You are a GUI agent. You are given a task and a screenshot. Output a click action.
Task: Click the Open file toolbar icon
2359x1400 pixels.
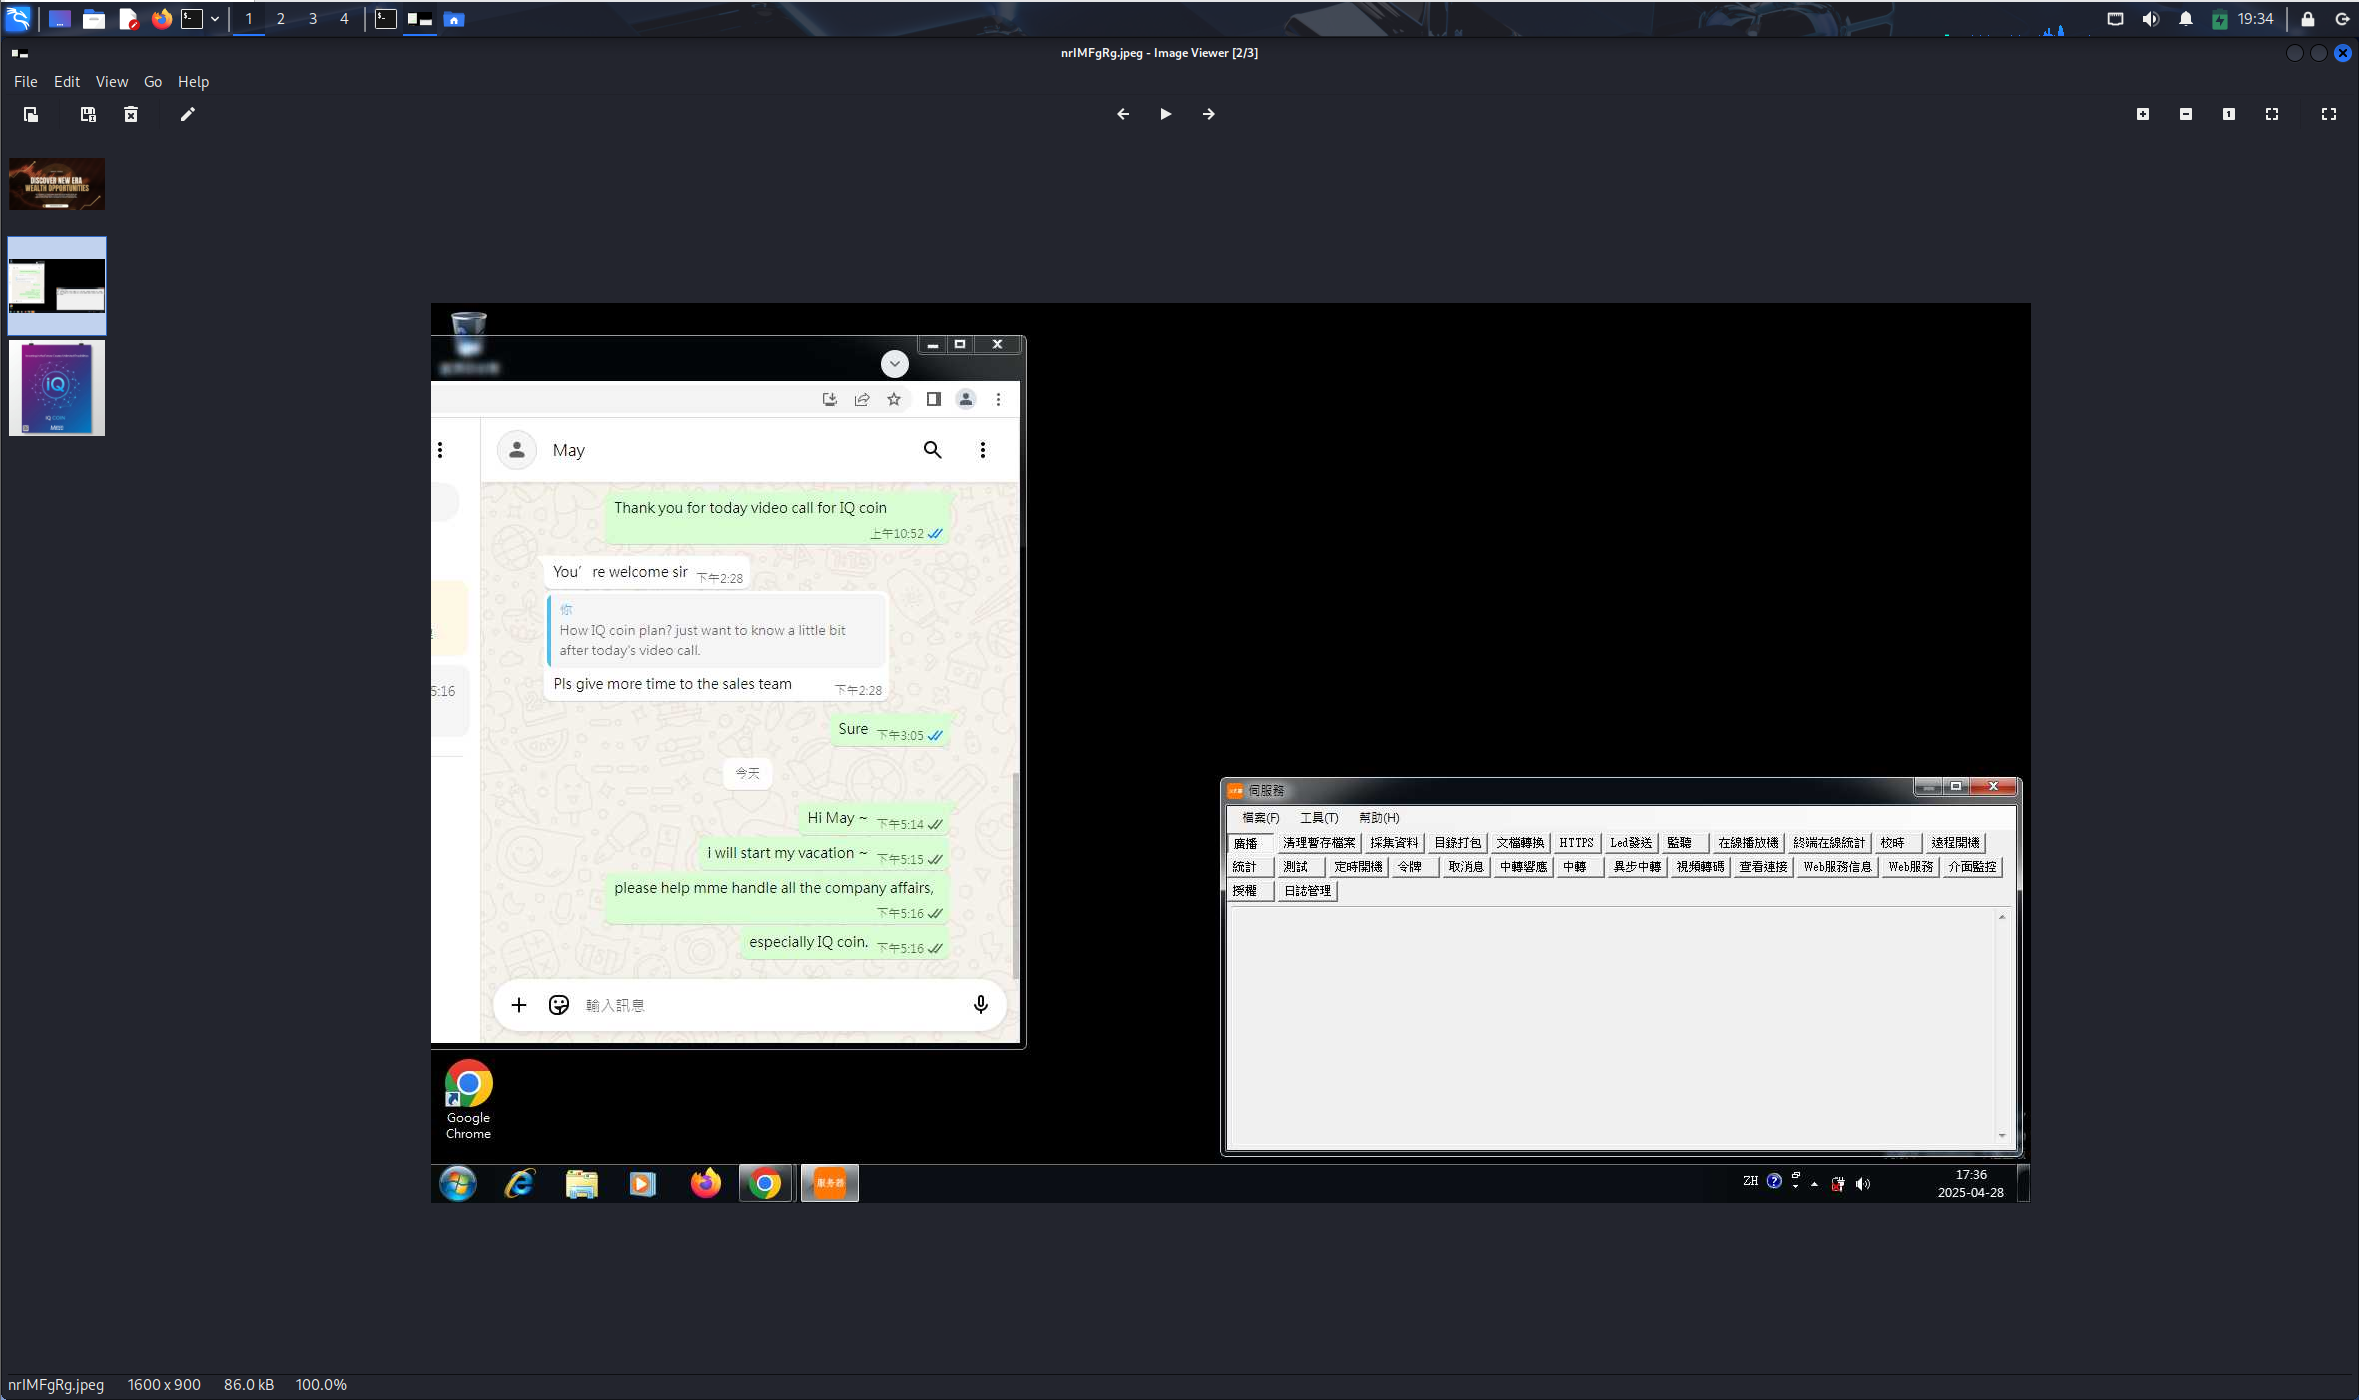31,114
